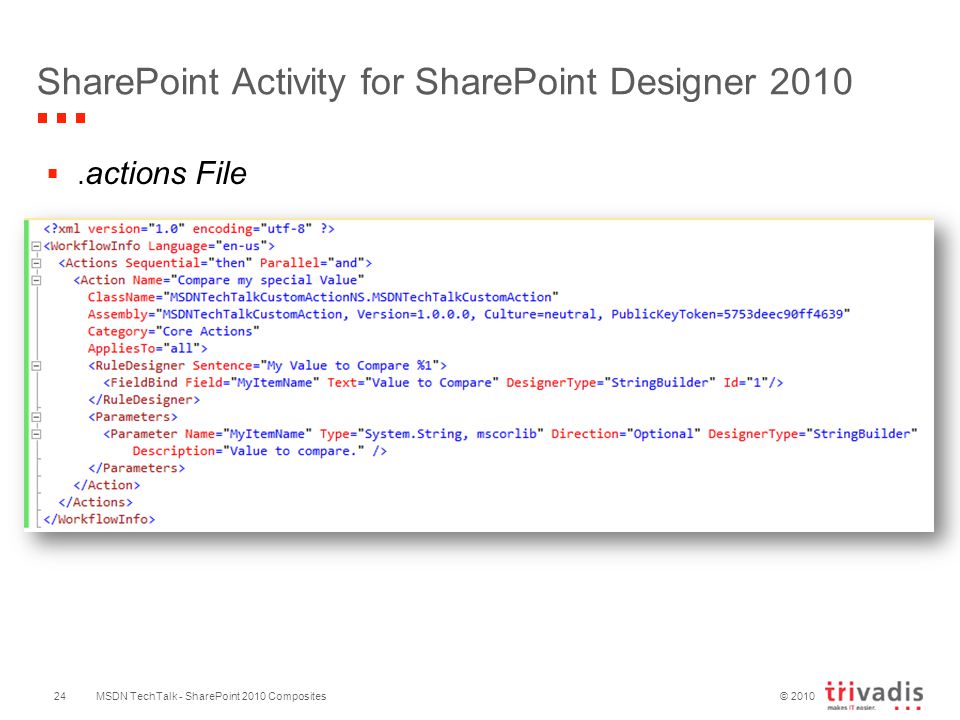Click the trivadis logo
960x720 pixels.
click(x=874, y=695)
